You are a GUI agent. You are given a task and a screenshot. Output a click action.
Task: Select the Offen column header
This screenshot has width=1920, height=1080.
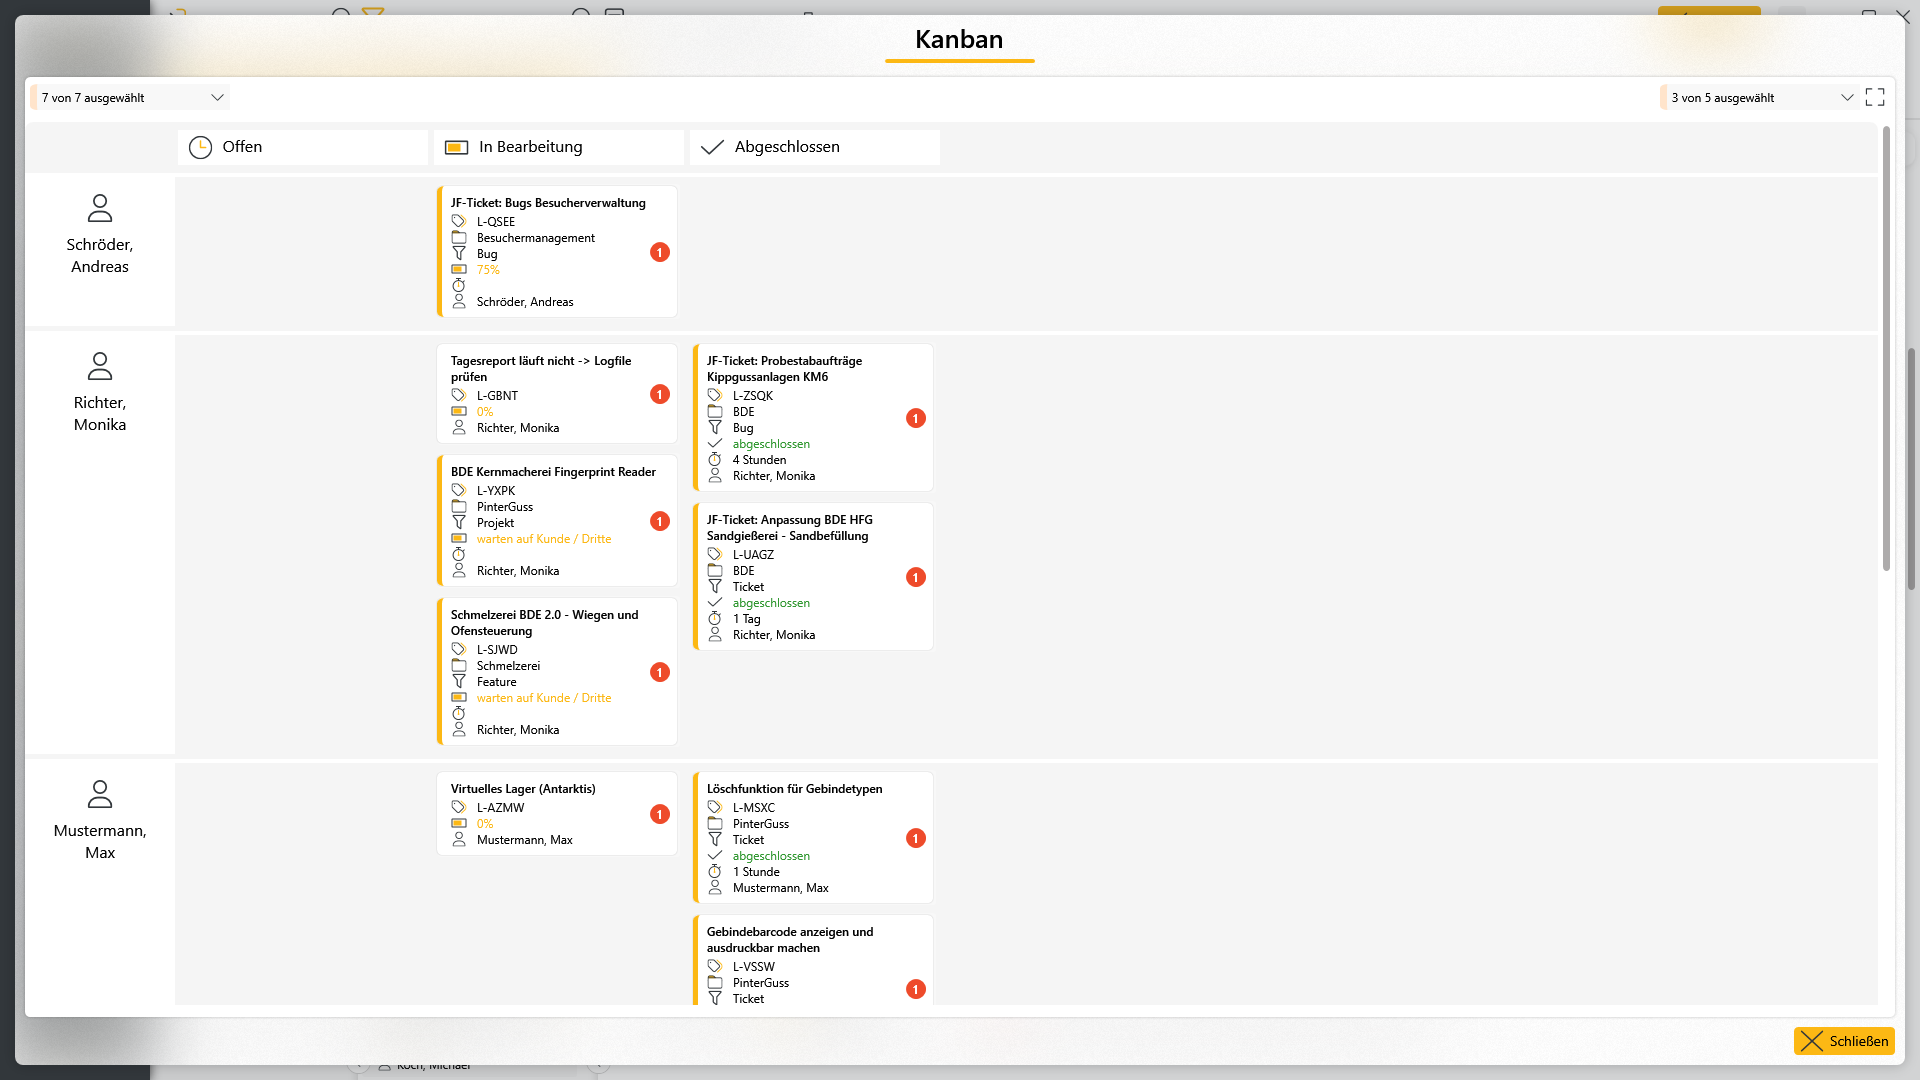[303, 147]
